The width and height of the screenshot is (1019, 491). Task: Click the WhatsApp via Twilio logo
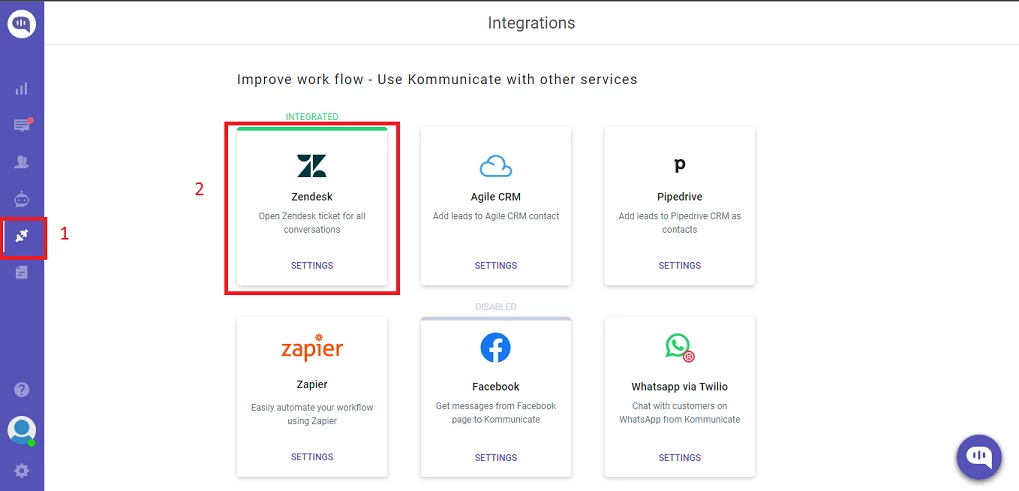tap(680, 347)
